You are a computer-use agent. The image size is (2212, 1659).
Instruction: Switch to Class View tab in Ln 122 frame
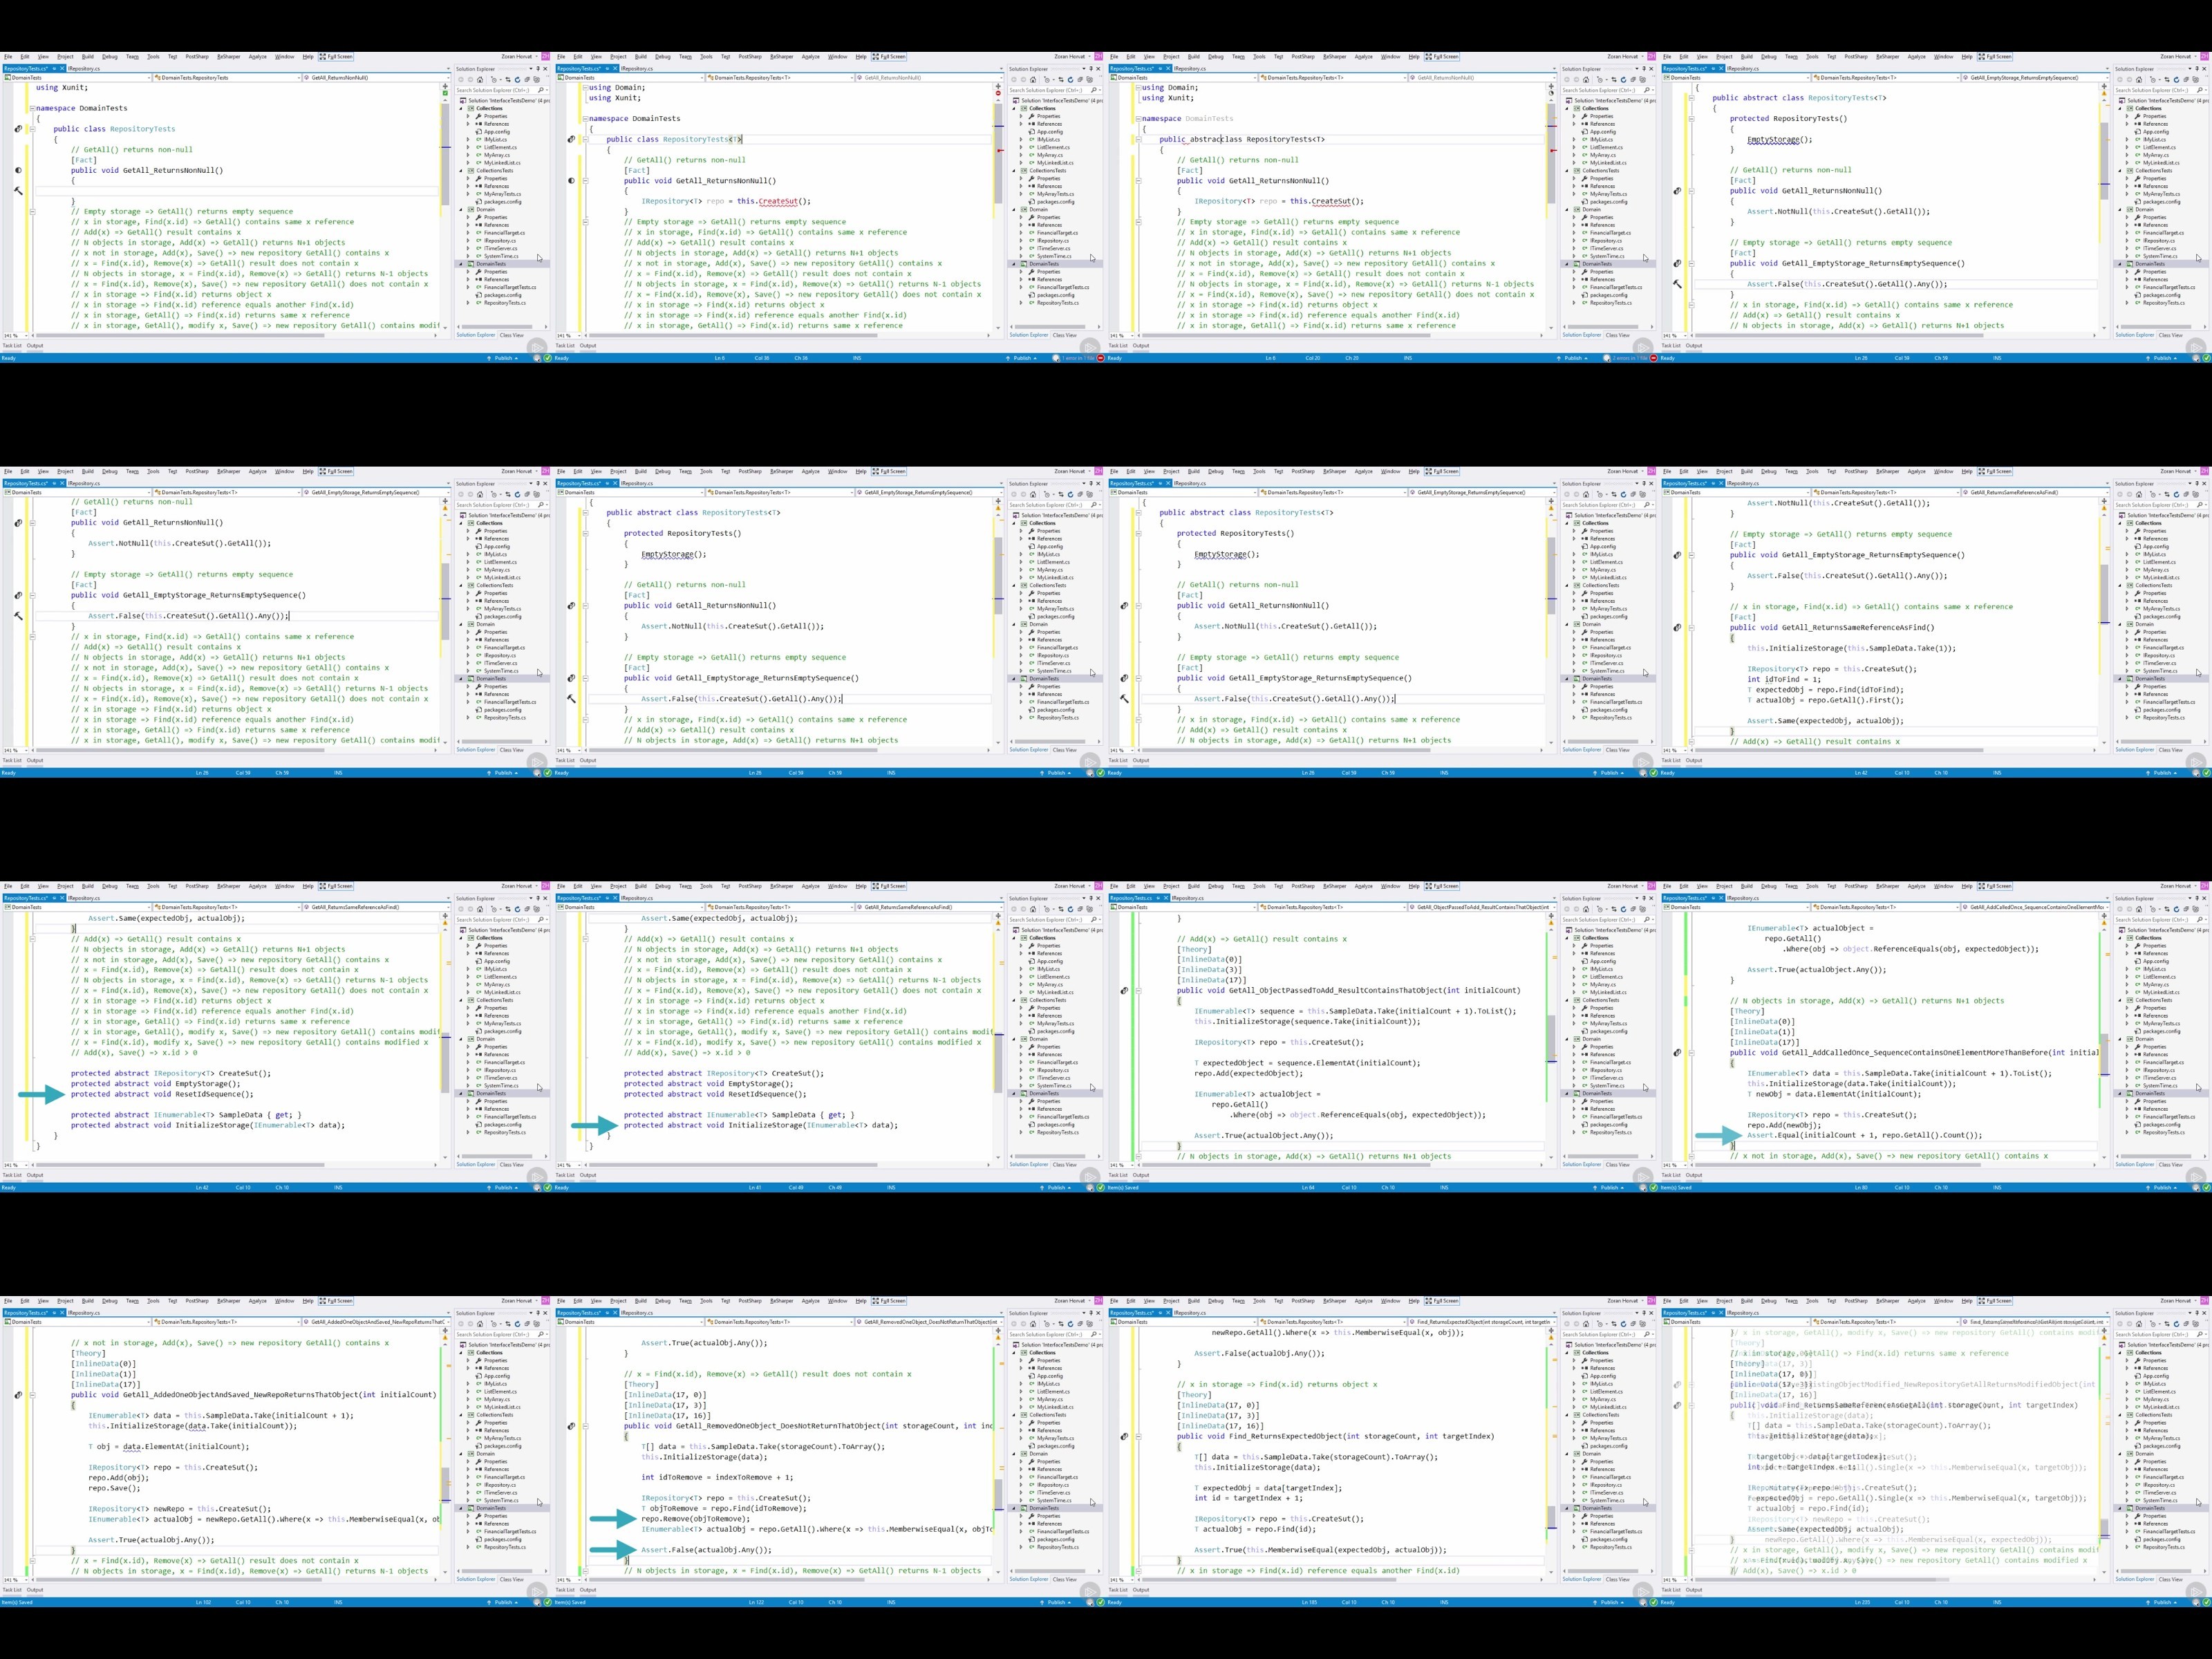click(1064, 1579)
